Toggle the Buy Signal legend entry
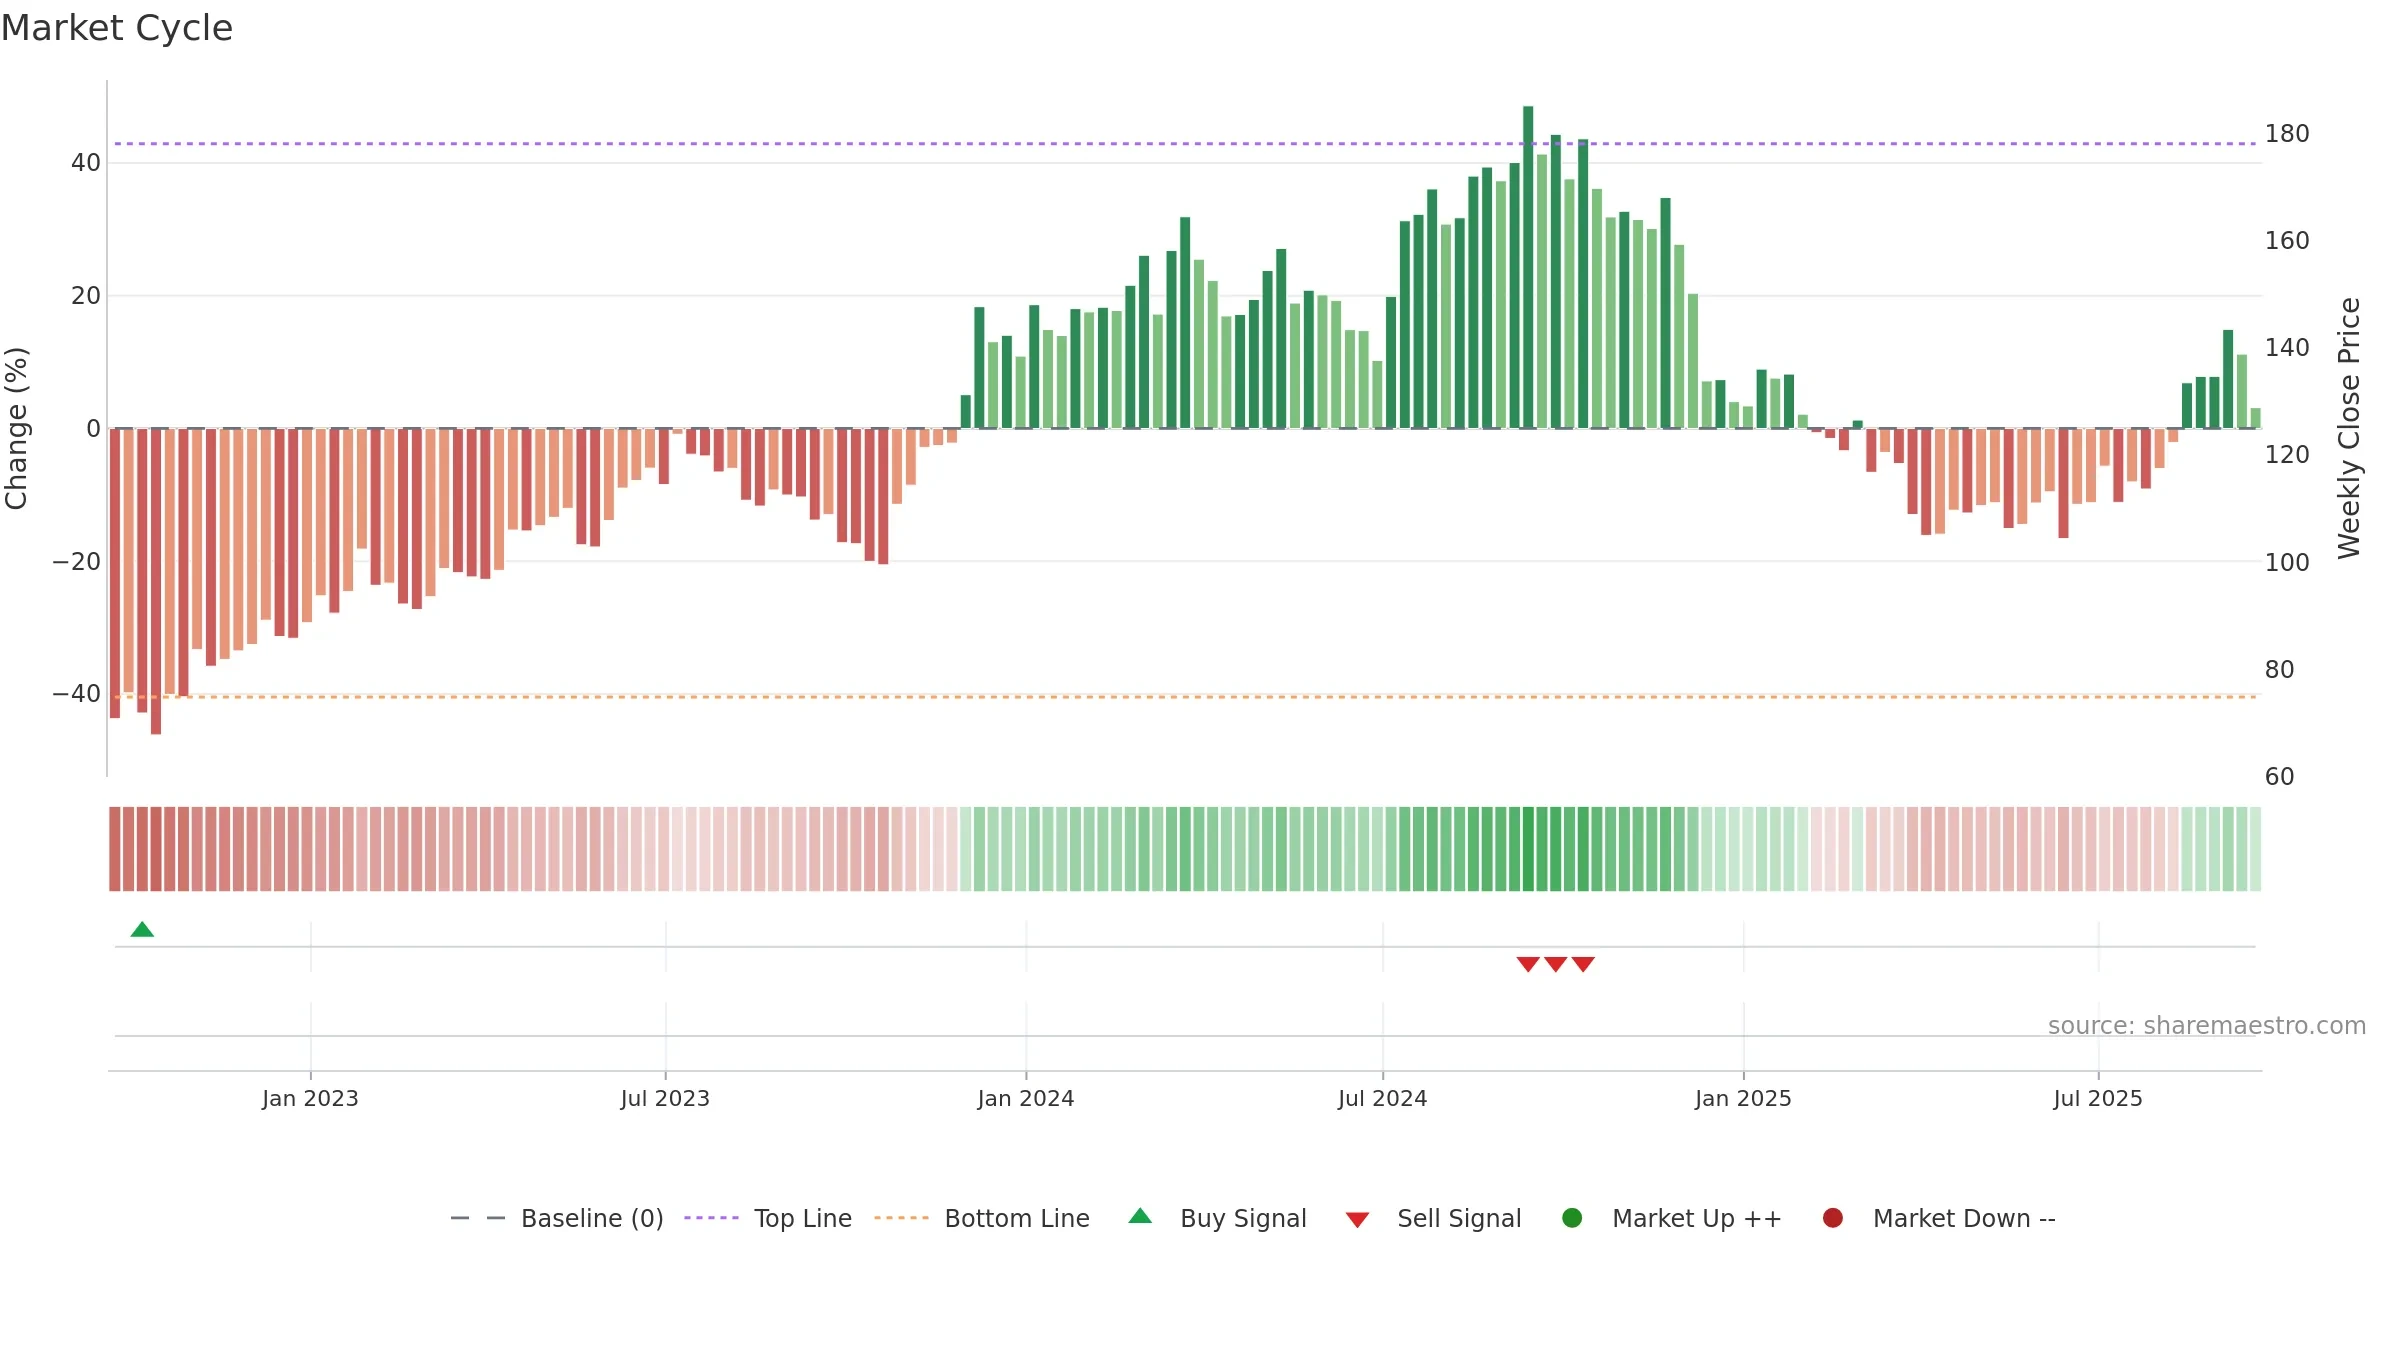2400x1350 pixels. [x=1218, y=1218]
